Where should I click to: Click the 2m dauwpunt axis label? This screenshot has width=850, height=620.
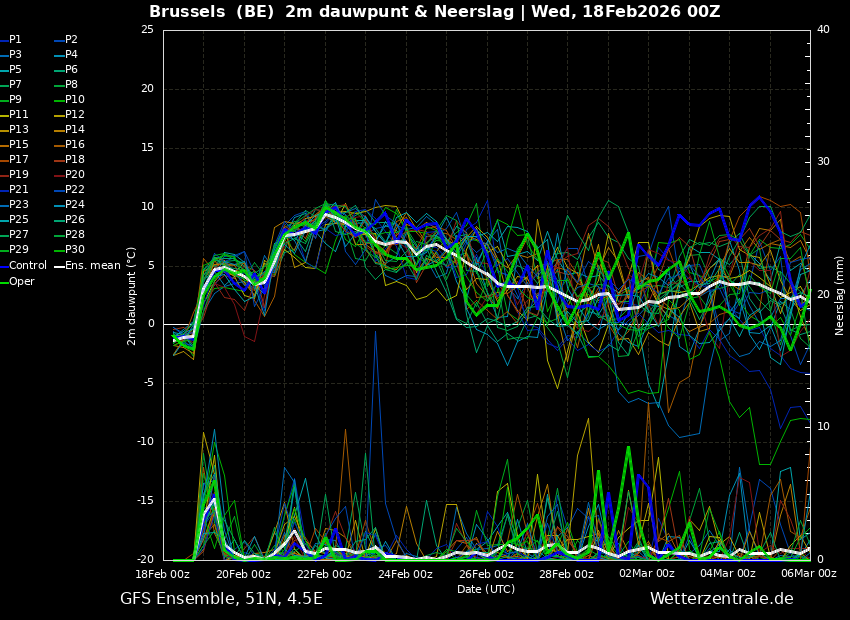pyautogui.click(x=131, y=296)
